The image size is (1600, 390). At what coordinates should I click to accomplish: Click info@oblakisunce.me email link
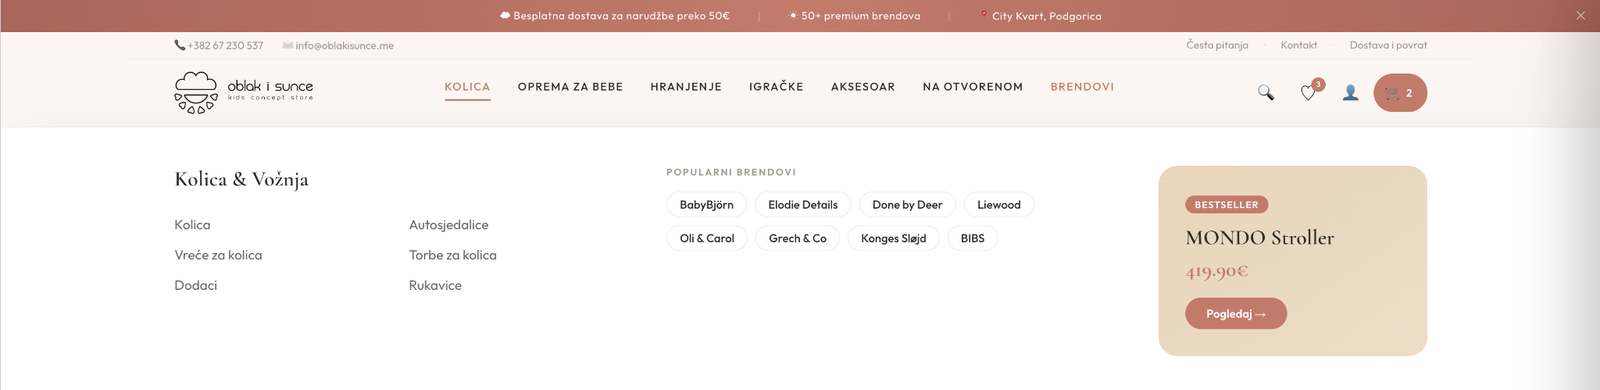click(338, 45)
